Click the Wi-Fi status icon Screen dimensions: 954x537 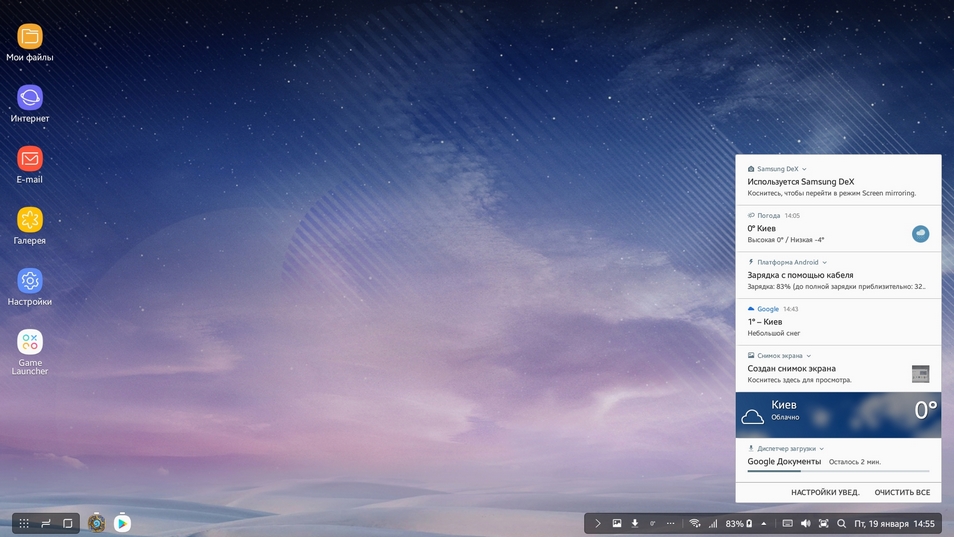(695, 523)
